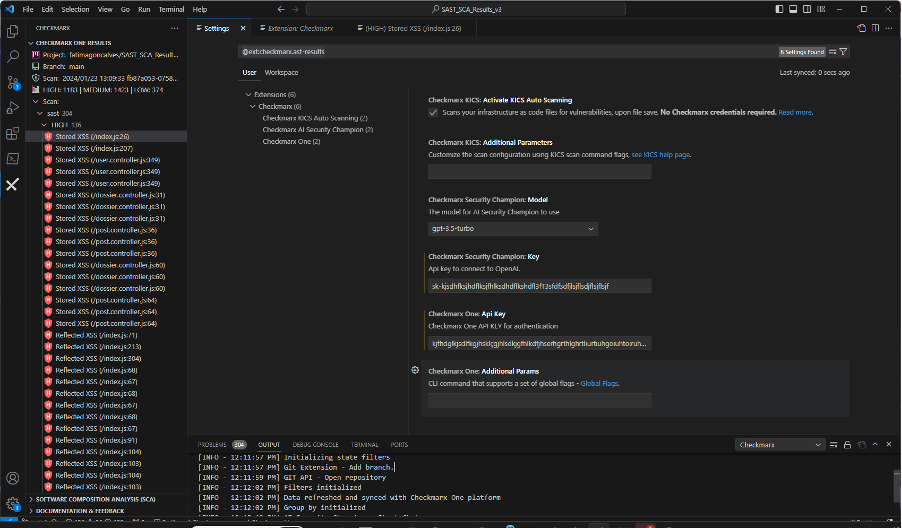
Task: Go forward using title bar arrow
Action: point(295,9)
